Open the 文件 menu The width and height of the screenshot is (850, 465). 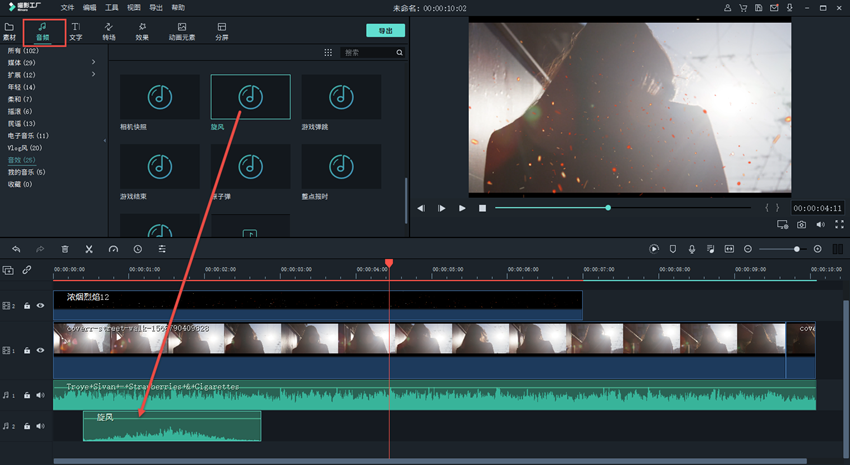click(67, 8)
